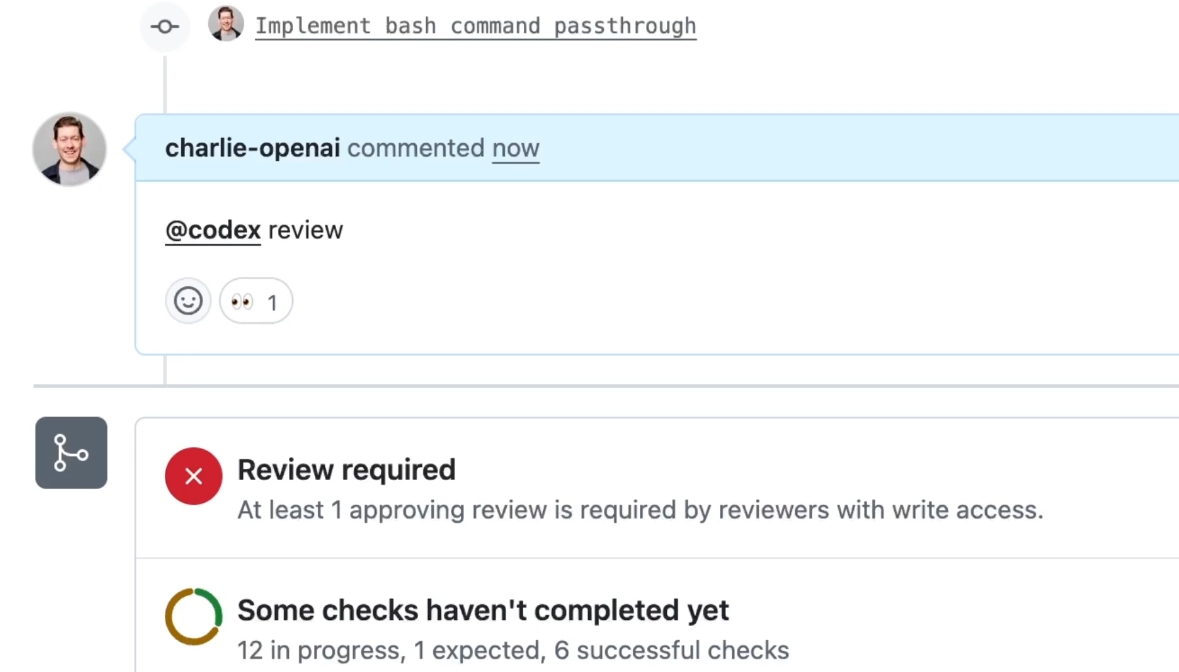Expand 'Some checks haven't completed yet'
1179x672 pixels.
point(483,610)
